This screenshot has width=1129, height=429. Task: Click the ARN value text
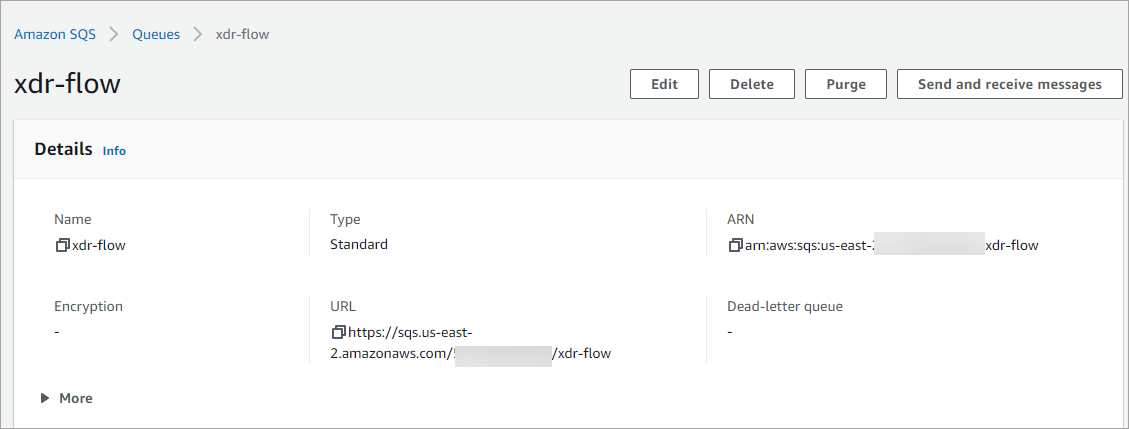891,245
